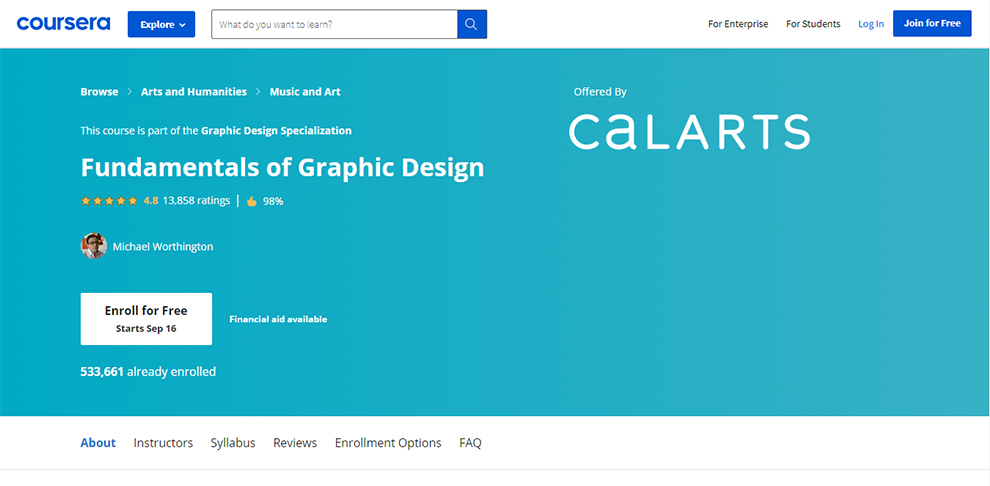
Task: Click the Join for Free button
Action: point(932,23)
